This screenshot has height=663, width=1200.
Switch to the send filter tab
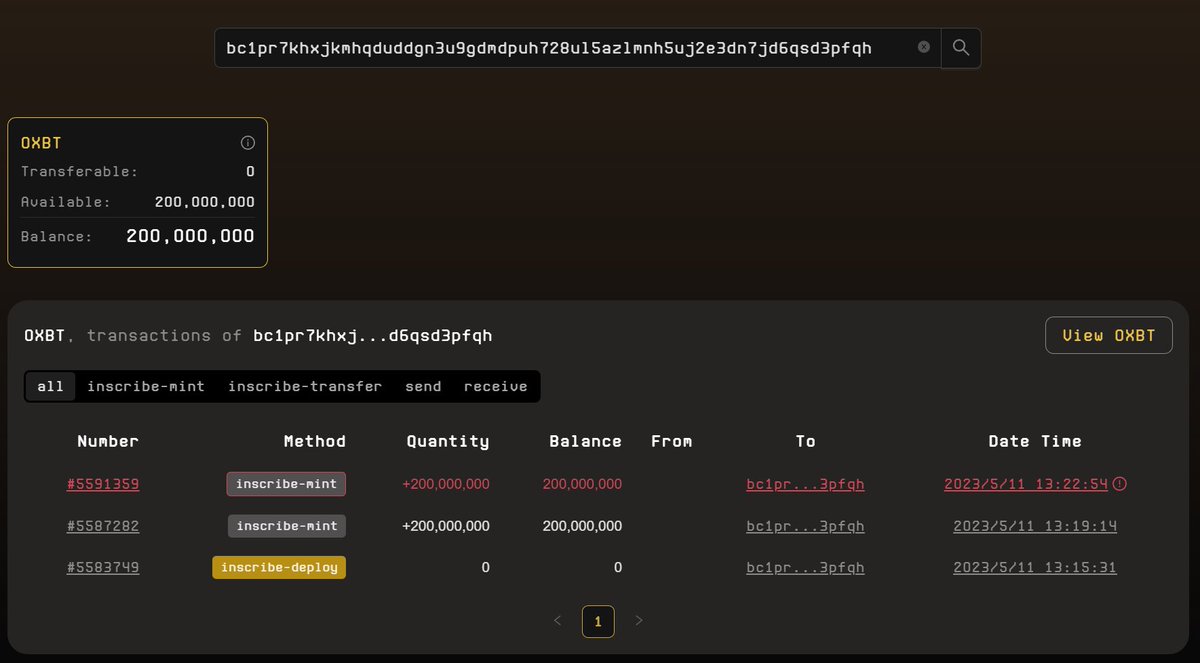(x=423, y=386)
